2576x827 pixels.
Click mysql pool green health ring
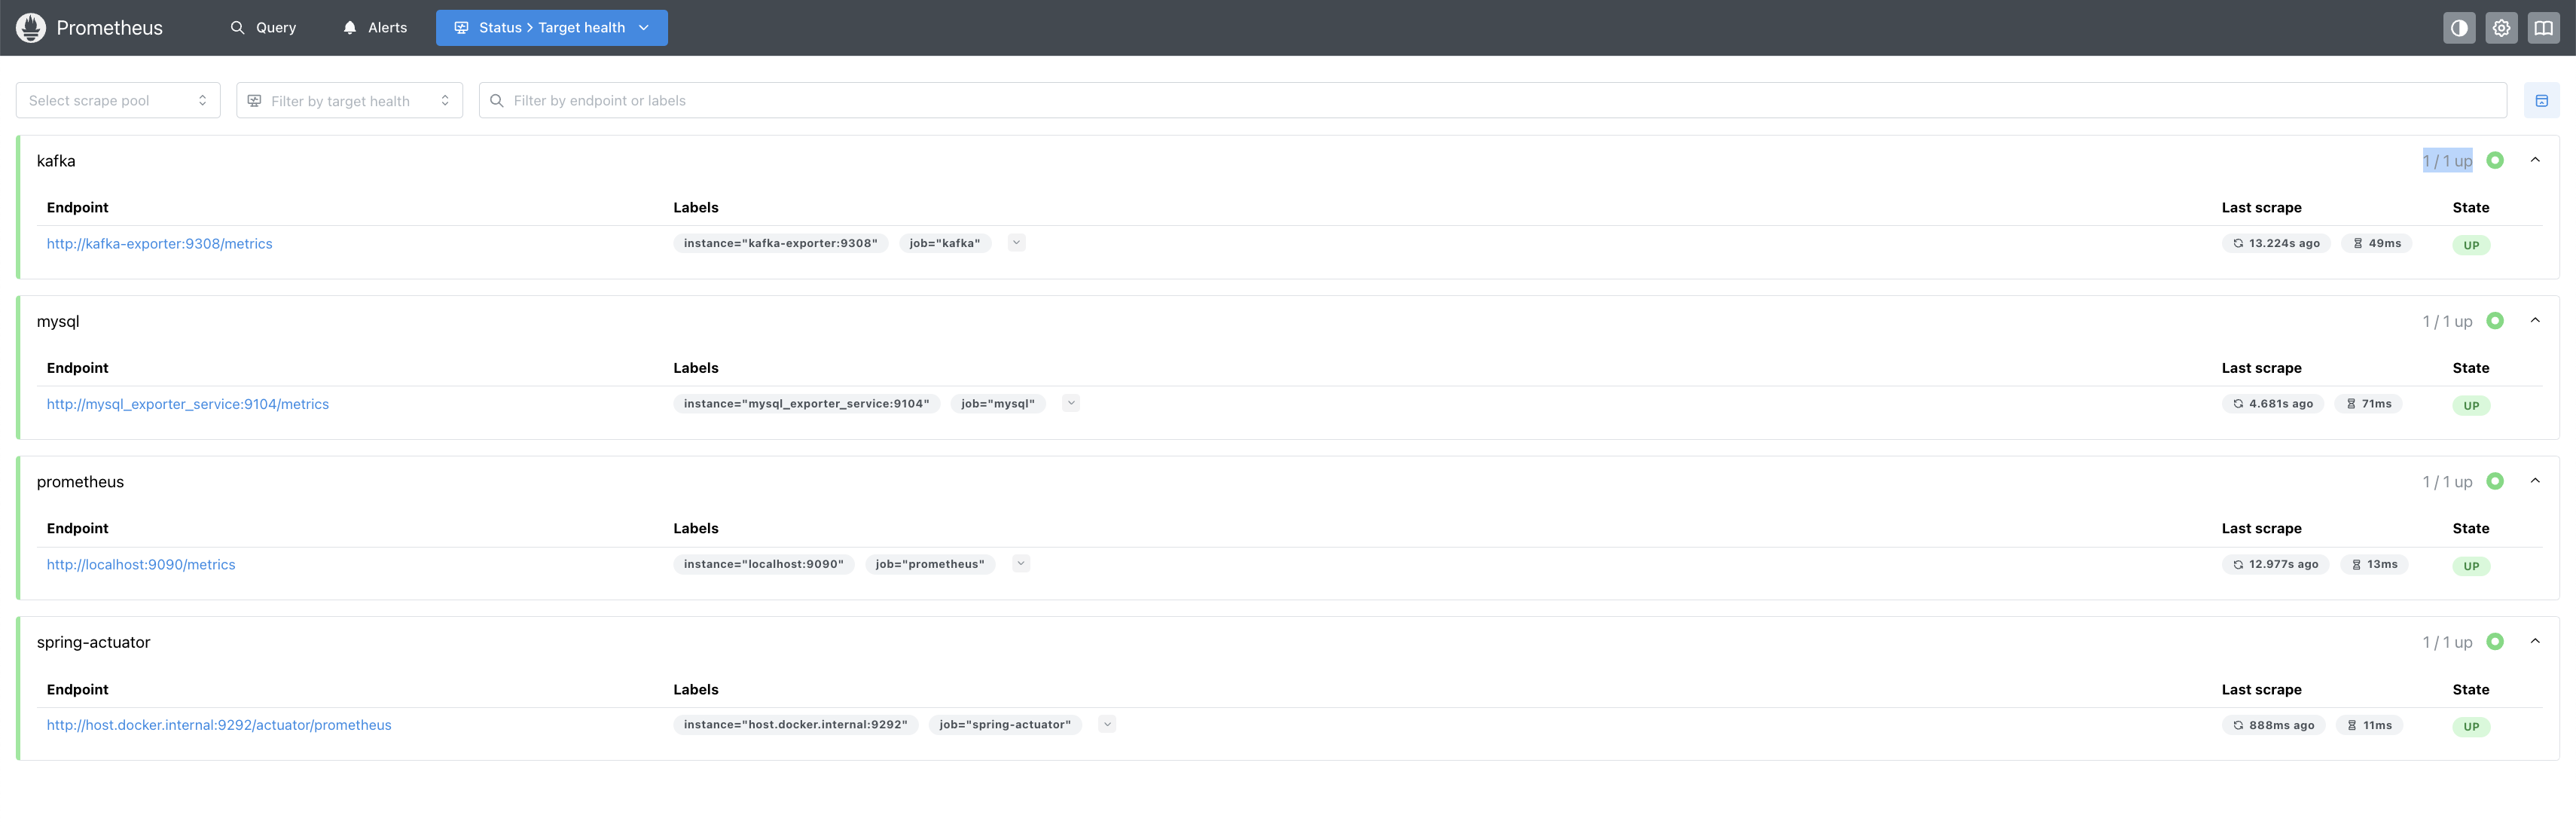click(2494, 321)
